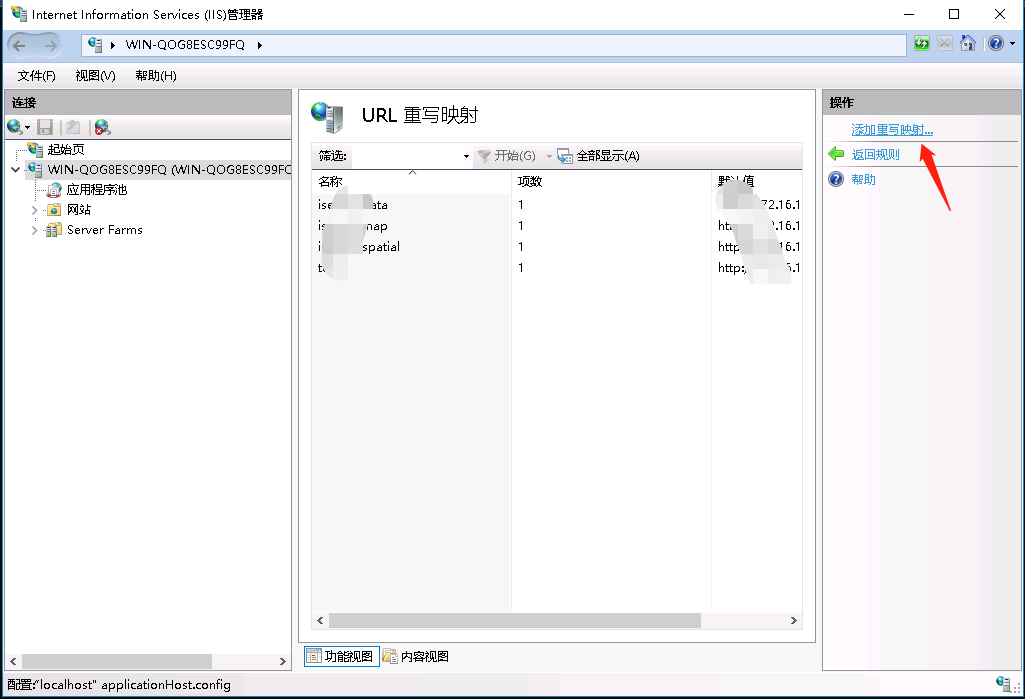The width and height of the screenshot is (1025, 699).
Task: Click the blue help icon in the 操作 pane
Action: pos(836,179)
